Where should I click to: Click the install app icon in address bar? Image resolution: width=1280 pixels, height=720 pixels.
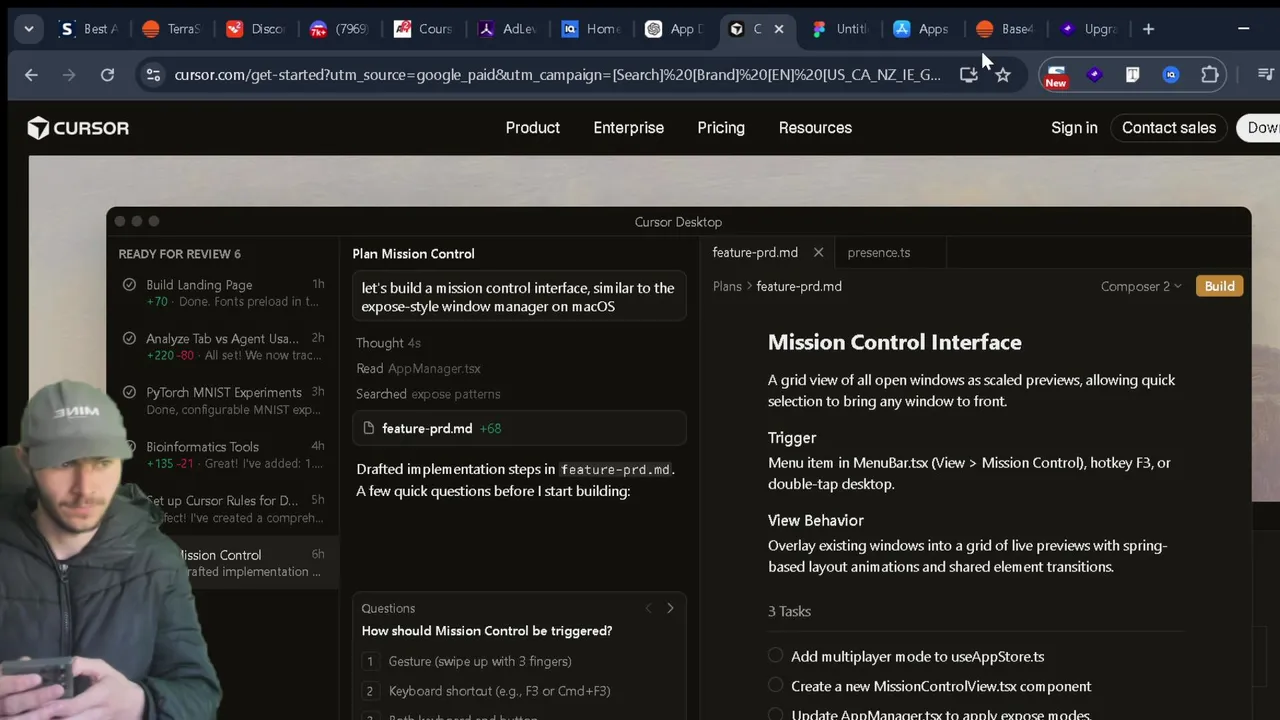968,75
